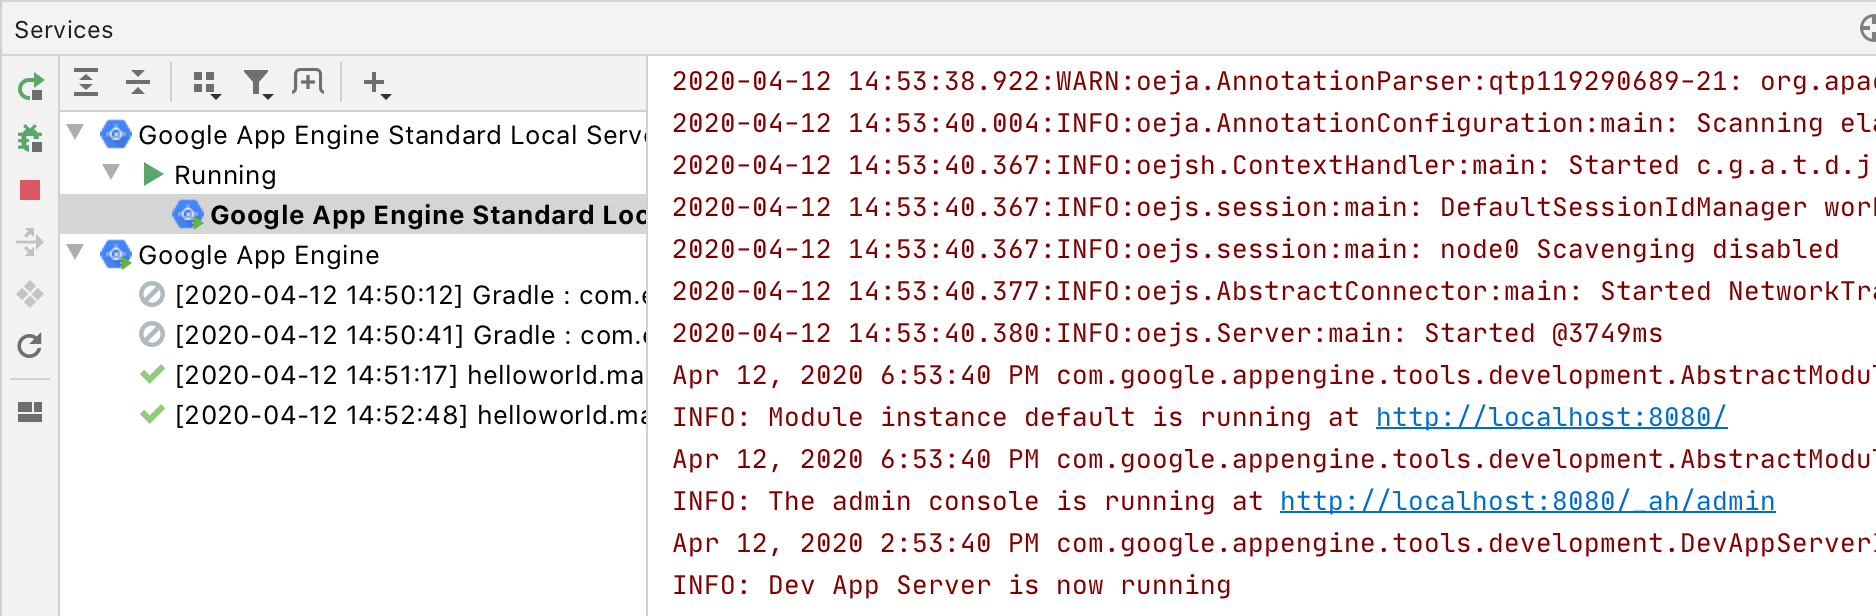Collapse the Google App Engine tree node
The height and width of the screenshot is (616, 1876).
coord(75,255)
